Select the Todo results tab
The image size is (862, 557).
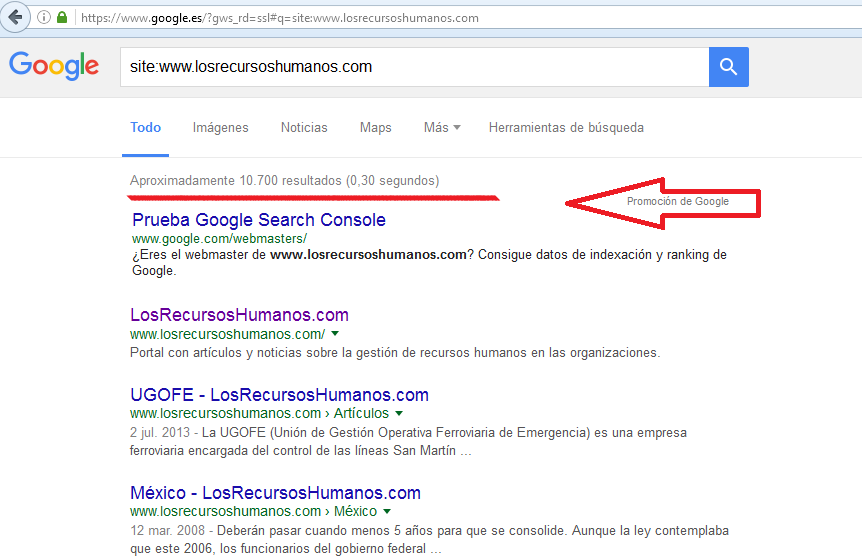[x=145, y=128]
